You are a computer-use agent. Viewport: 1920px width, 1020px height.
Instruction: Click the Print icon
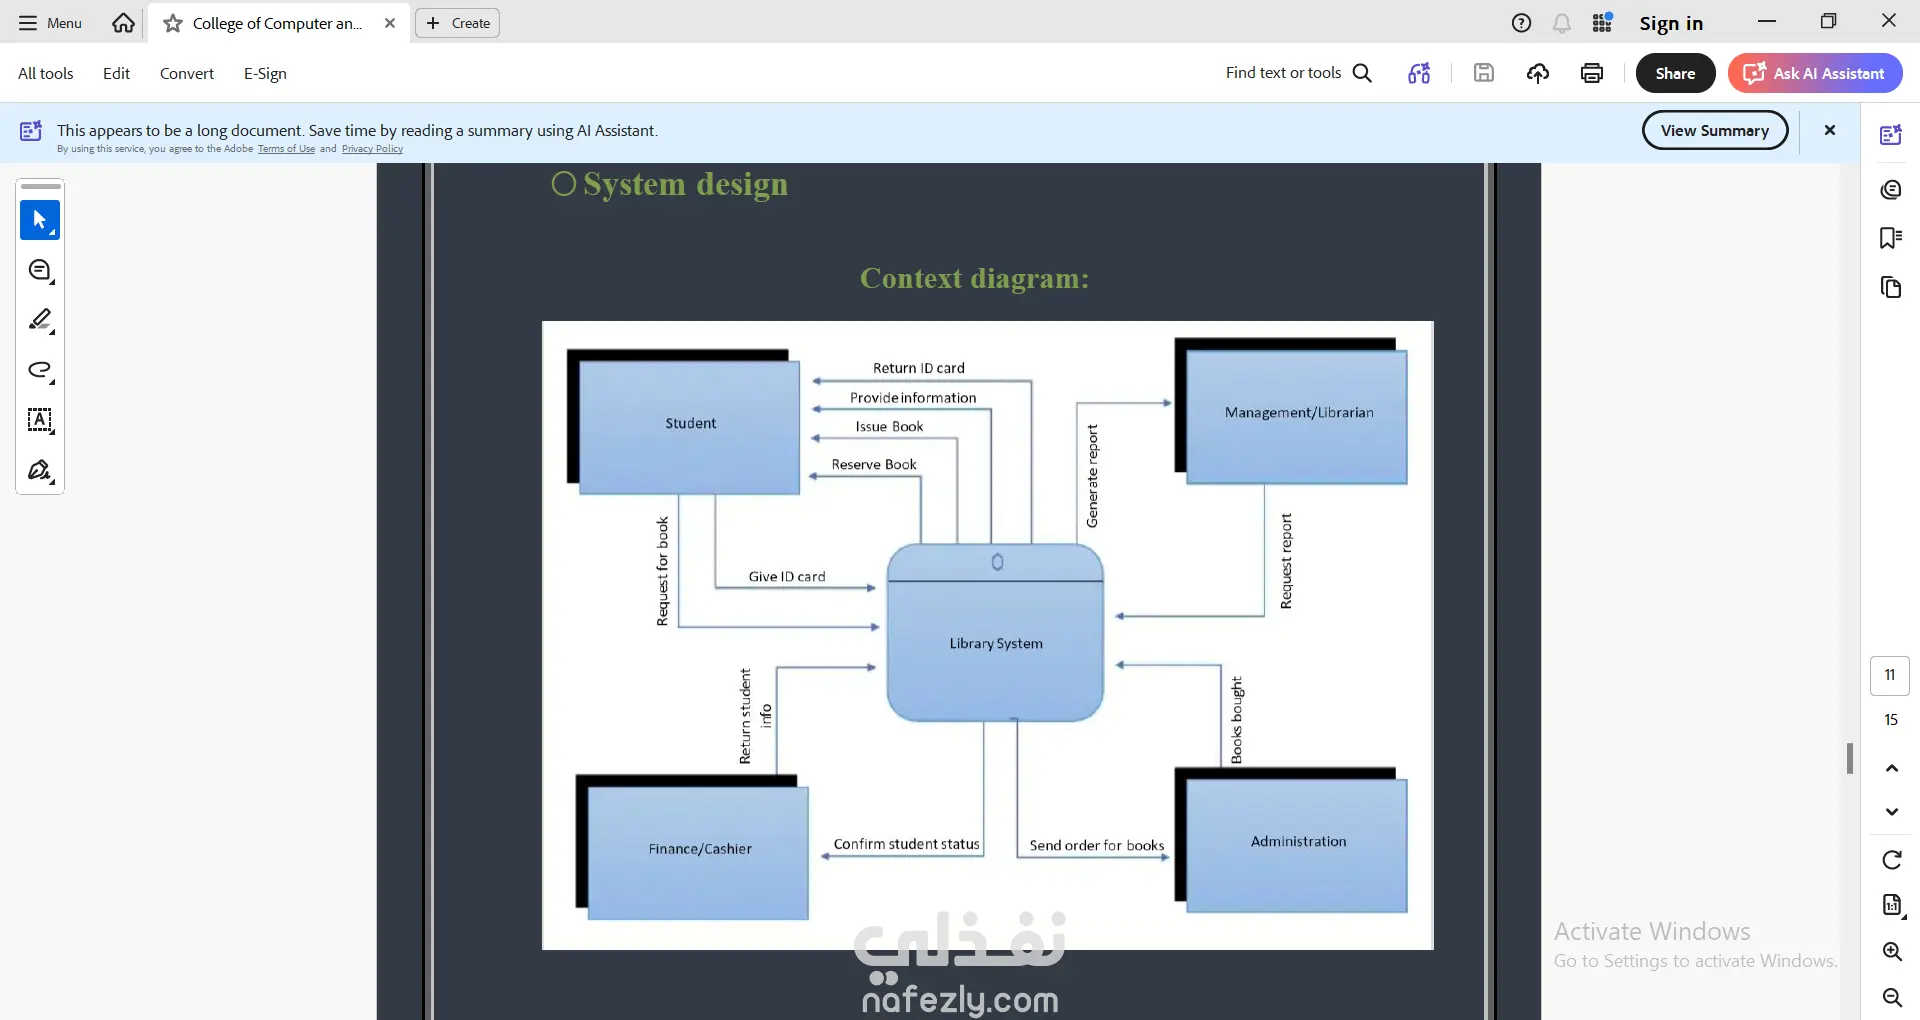[x=1592, y=73]
